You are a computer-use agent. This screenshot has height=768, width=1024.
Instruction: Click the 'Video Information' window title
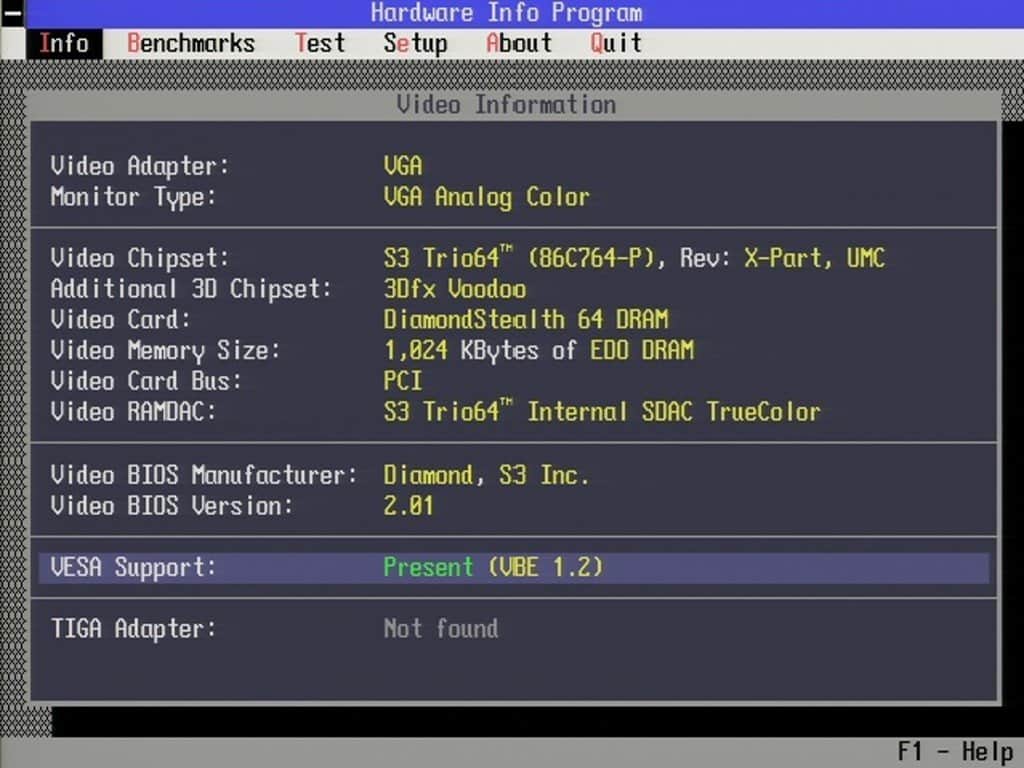(506, 104)
